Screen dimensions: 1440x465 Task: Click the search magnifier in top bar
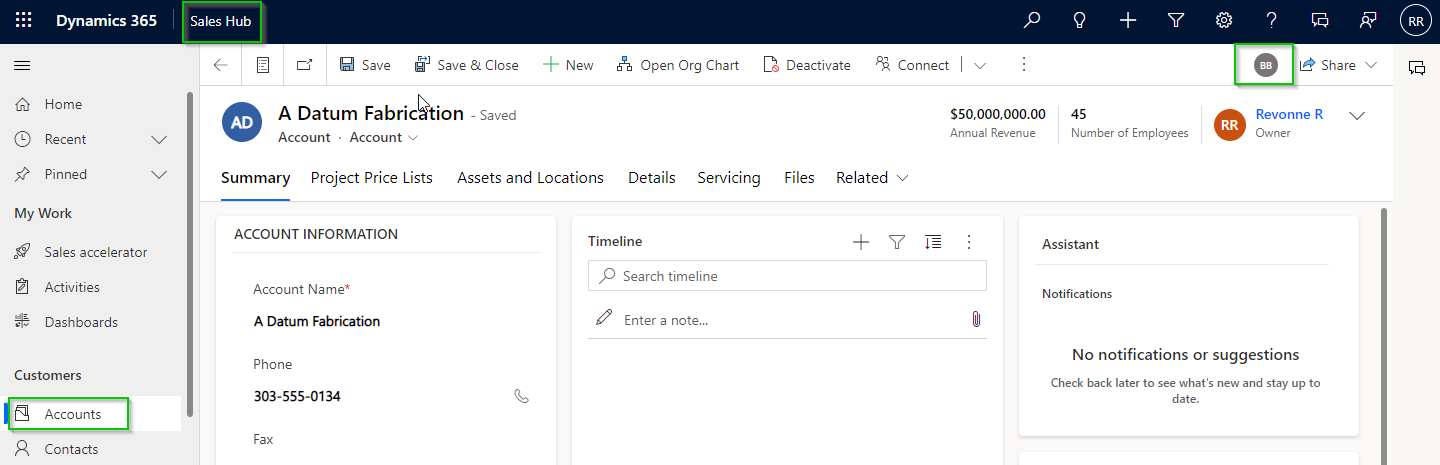click(1032, 21)
